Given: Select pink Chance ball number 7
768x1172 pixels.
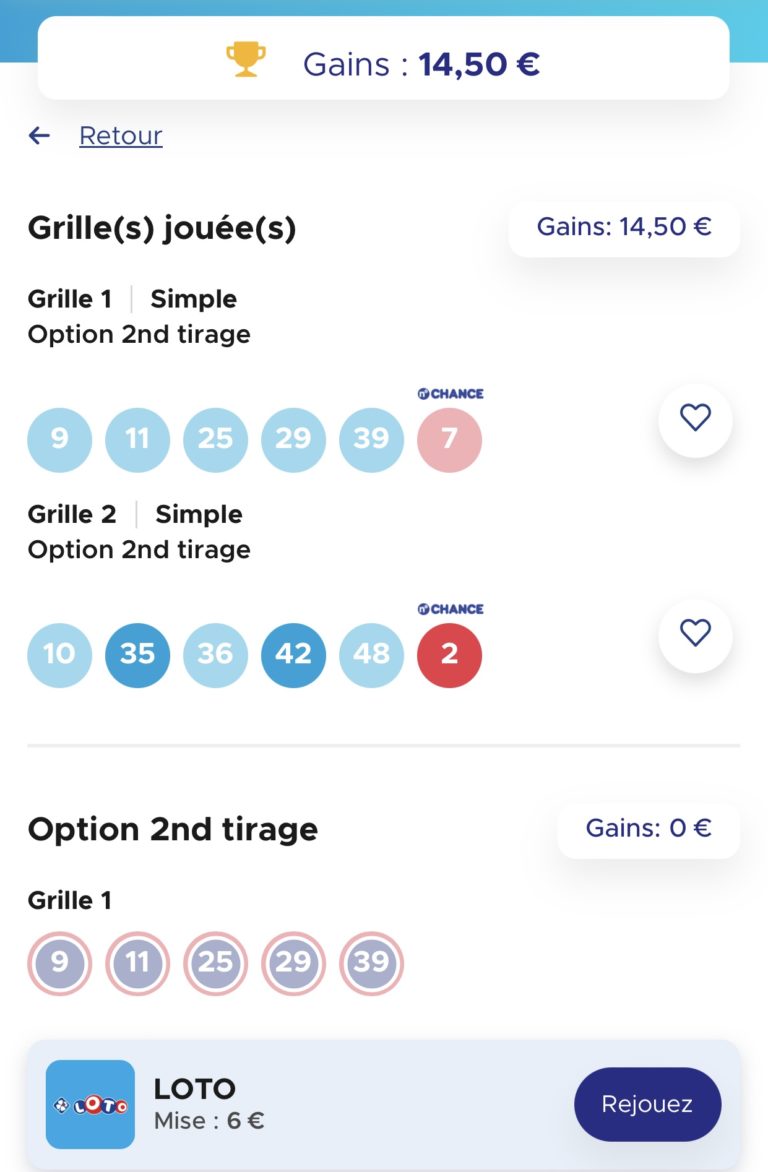Looking at the screenshot, I should 449,440.
